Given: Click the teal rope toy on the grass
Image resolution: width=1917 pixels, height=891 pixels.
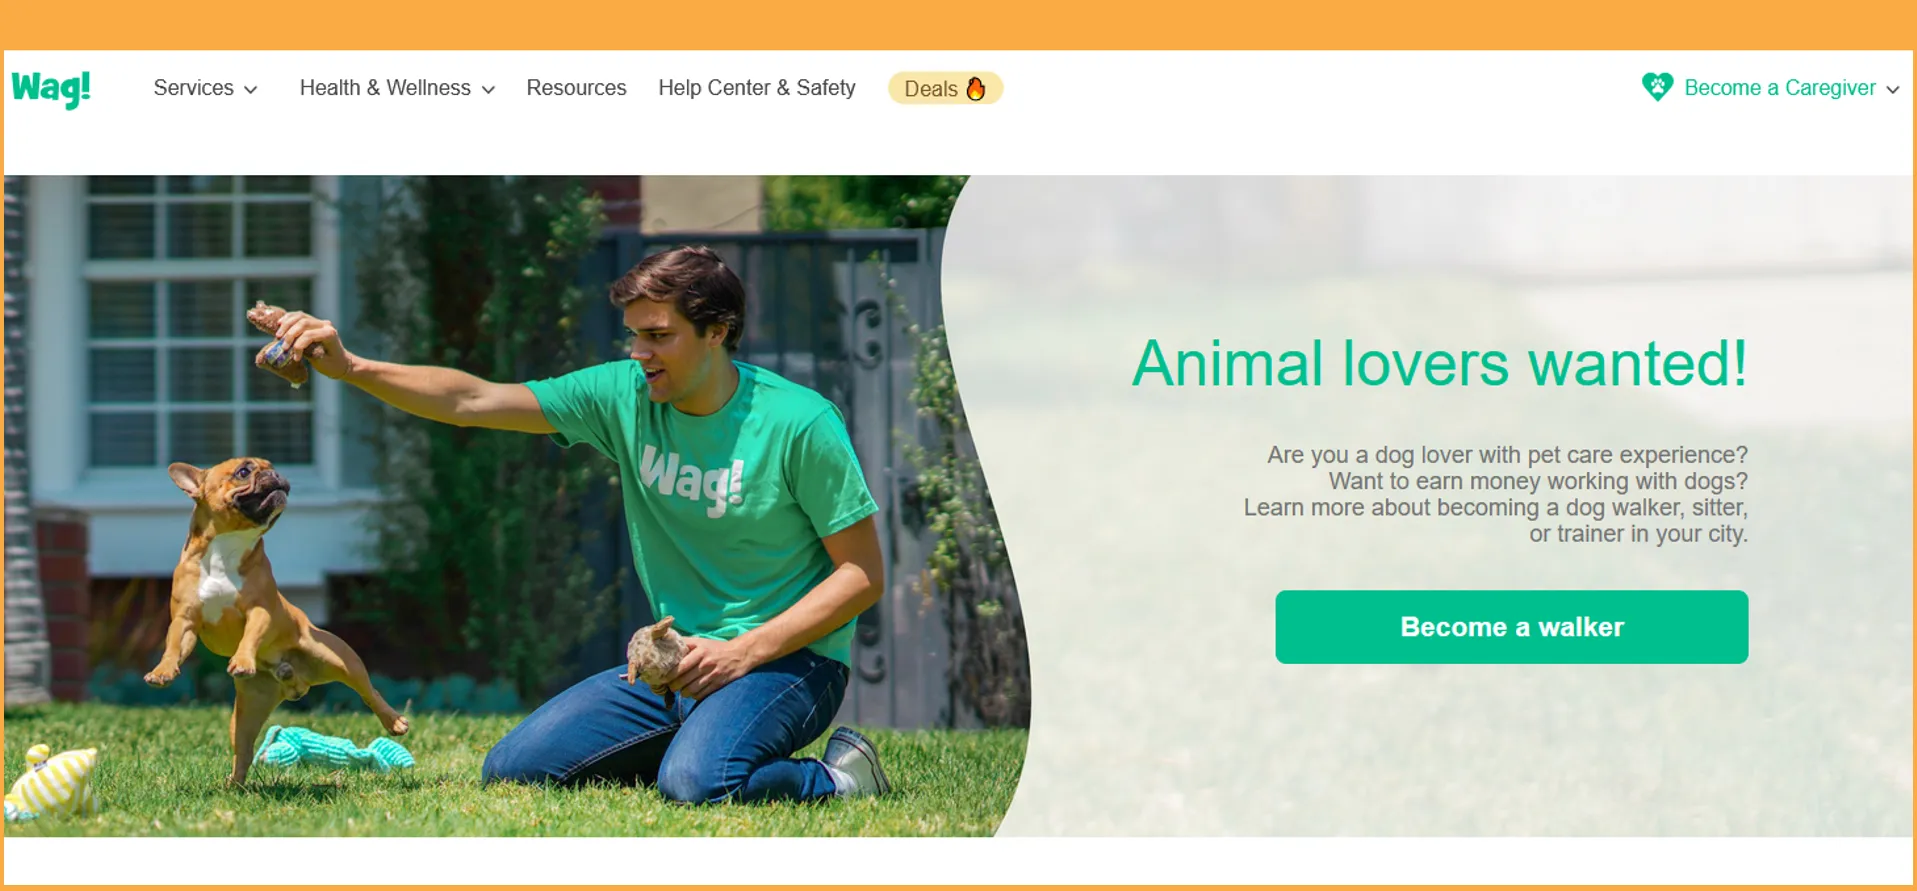Looking at the screenshot, I should coord(332,748).
